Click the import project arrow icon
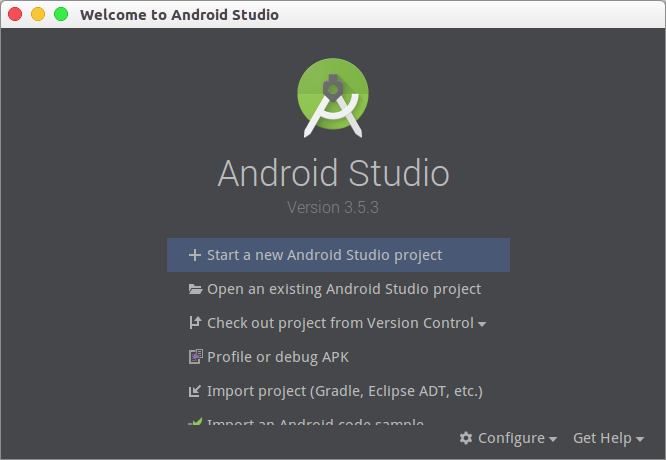This screenshot has height=460, width=666. (195, 391)
